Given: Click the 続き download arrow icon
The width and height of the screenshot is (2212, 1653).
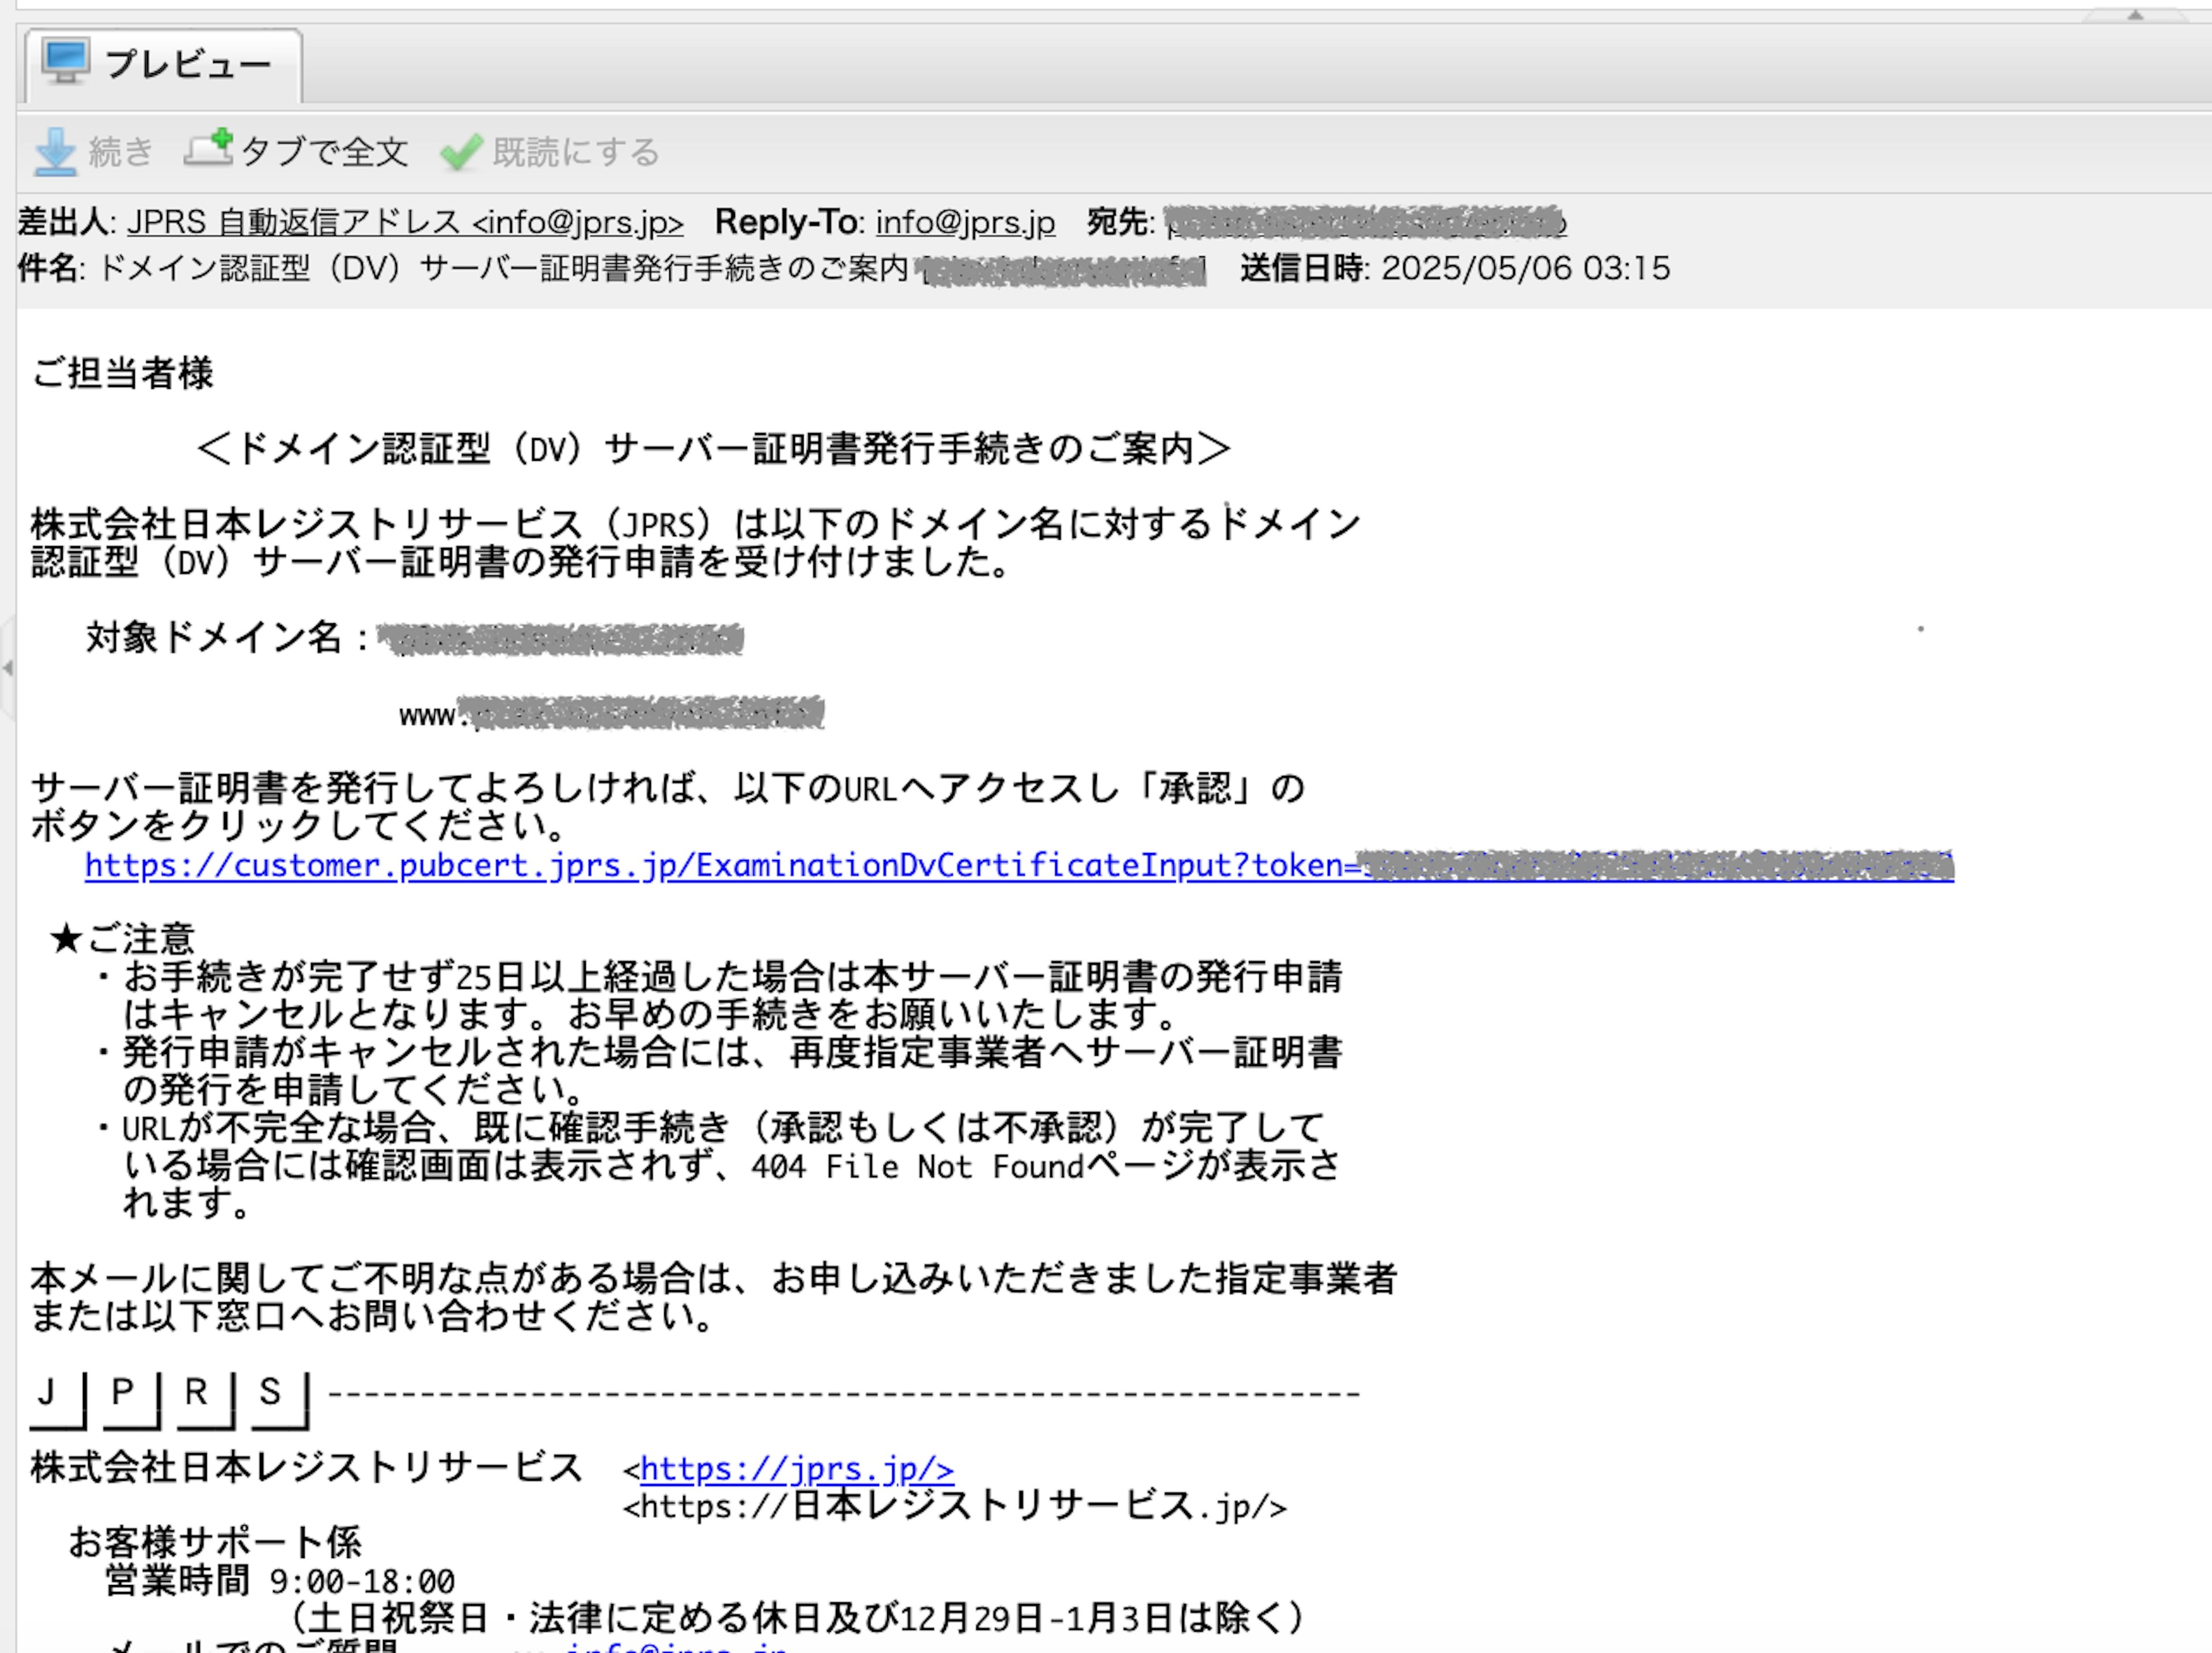Looking at the screenshot, I should tap(55, 152).
